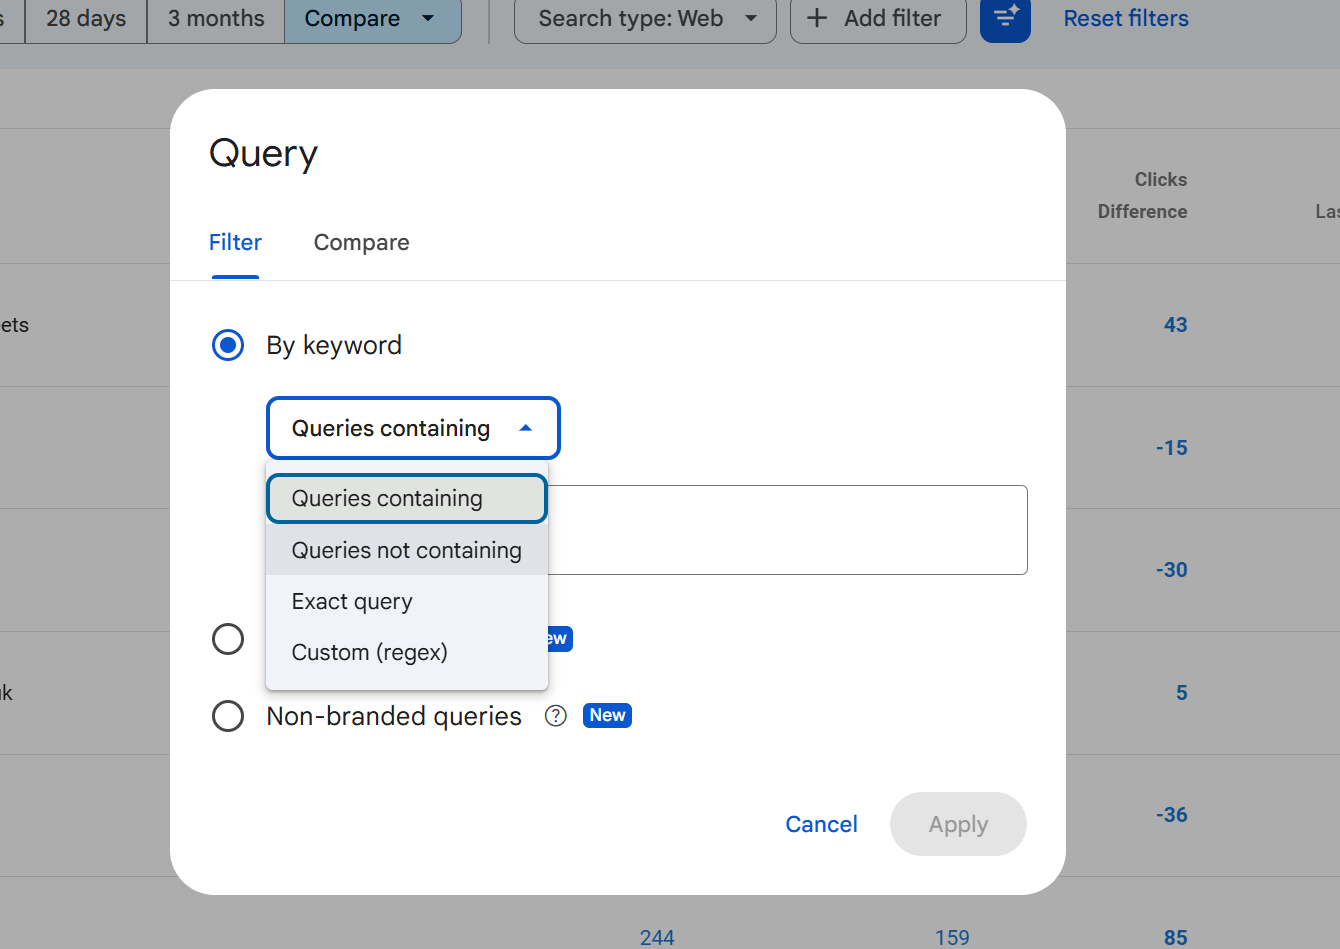Select Queries containing in the open list
Viewport: 1340px width, 949px height.
pos(387,499)
